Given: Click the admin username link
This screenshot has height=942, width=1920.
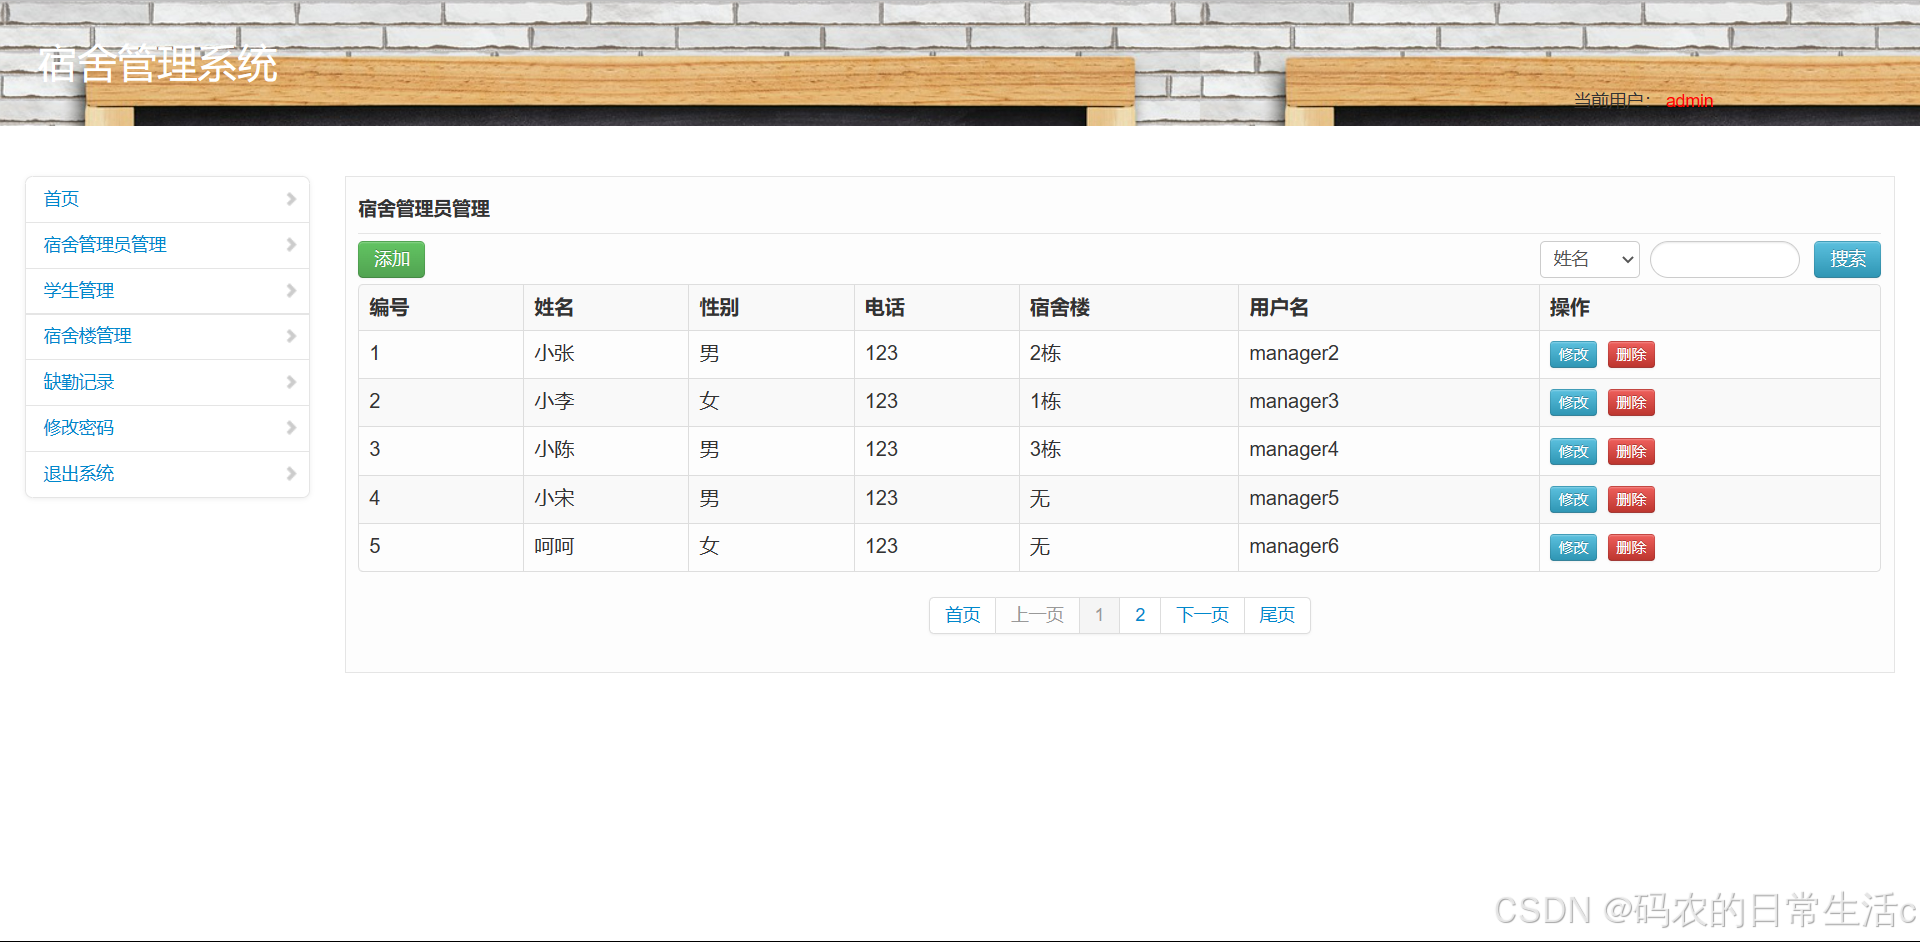Looking at the screenshot, I should pos(1689,101).
